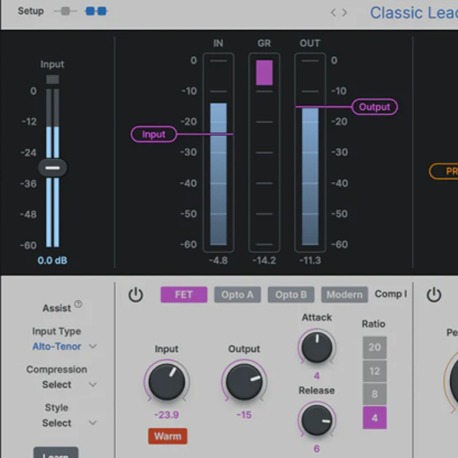Go to next preset arrow
458x458 pixels.
click(344, 13)
